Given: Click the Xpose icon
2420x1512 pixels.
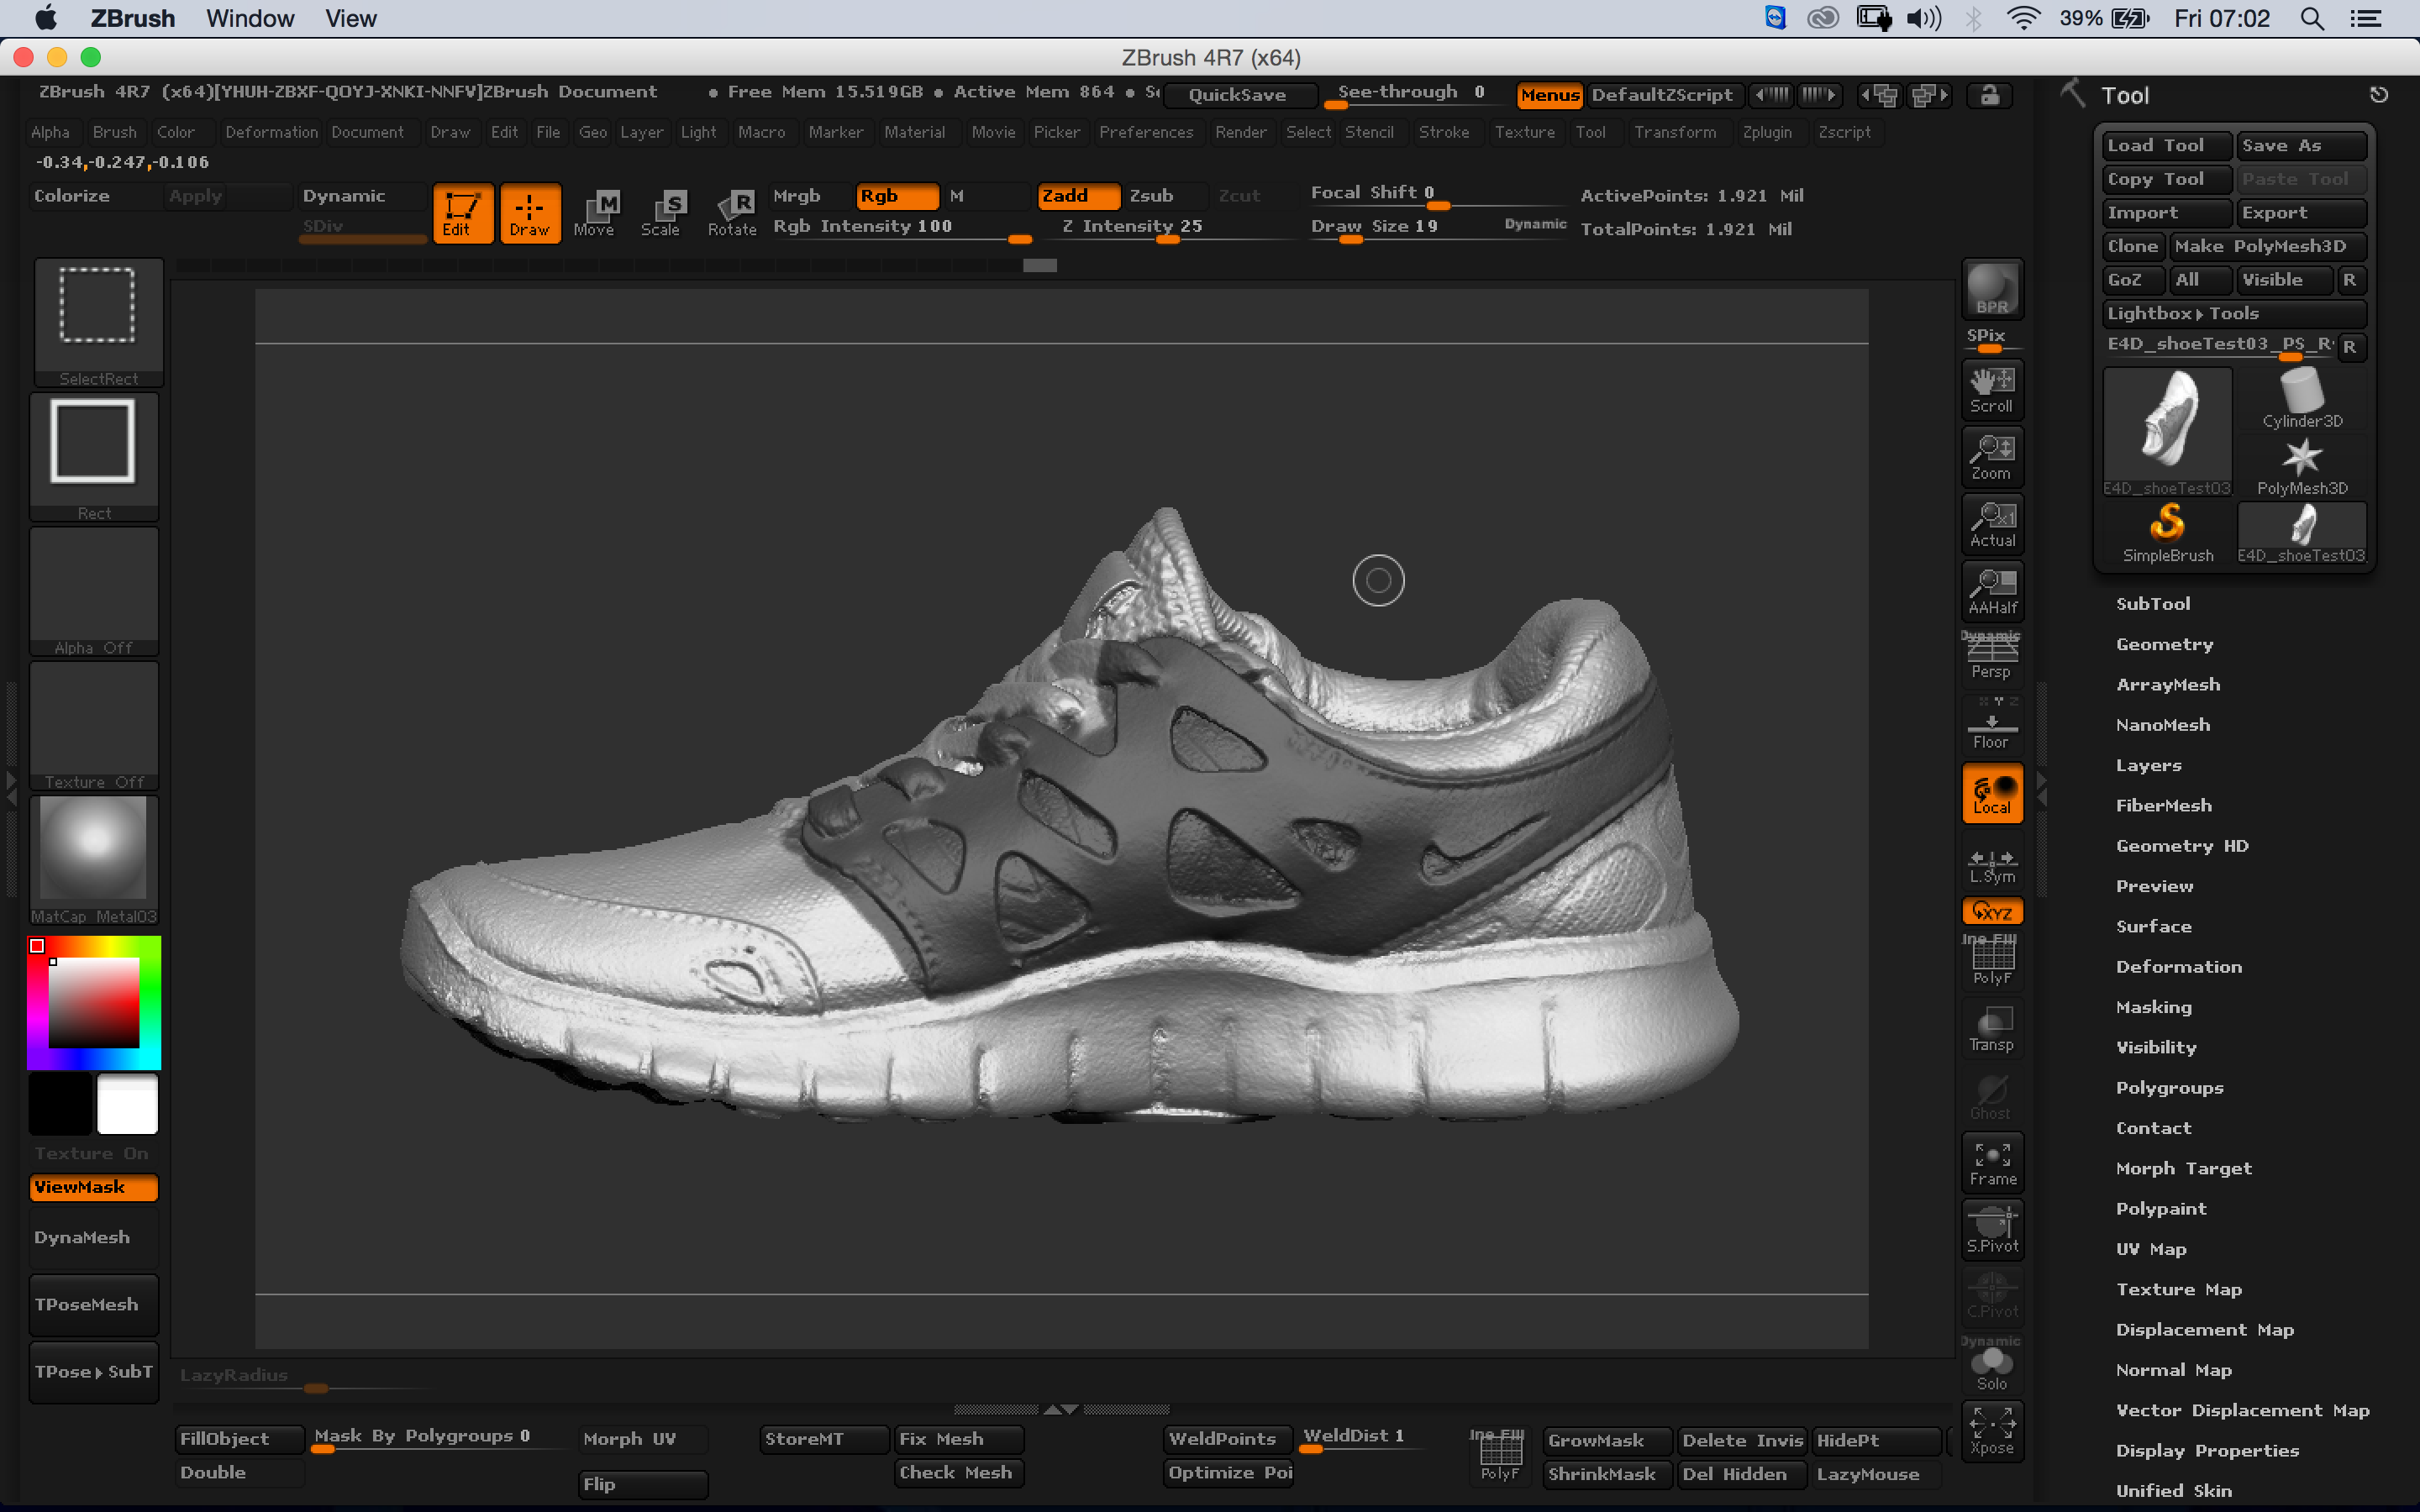Looking at the screenshot, I should pyautogui.click(x=1992, y=1432).
